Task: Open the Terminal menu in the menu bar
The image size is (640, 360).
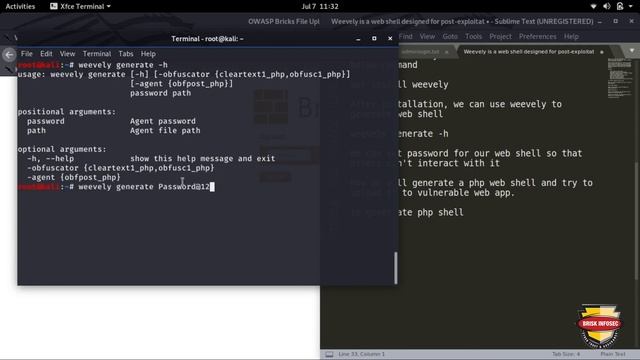Action: [x=97, y=53]
